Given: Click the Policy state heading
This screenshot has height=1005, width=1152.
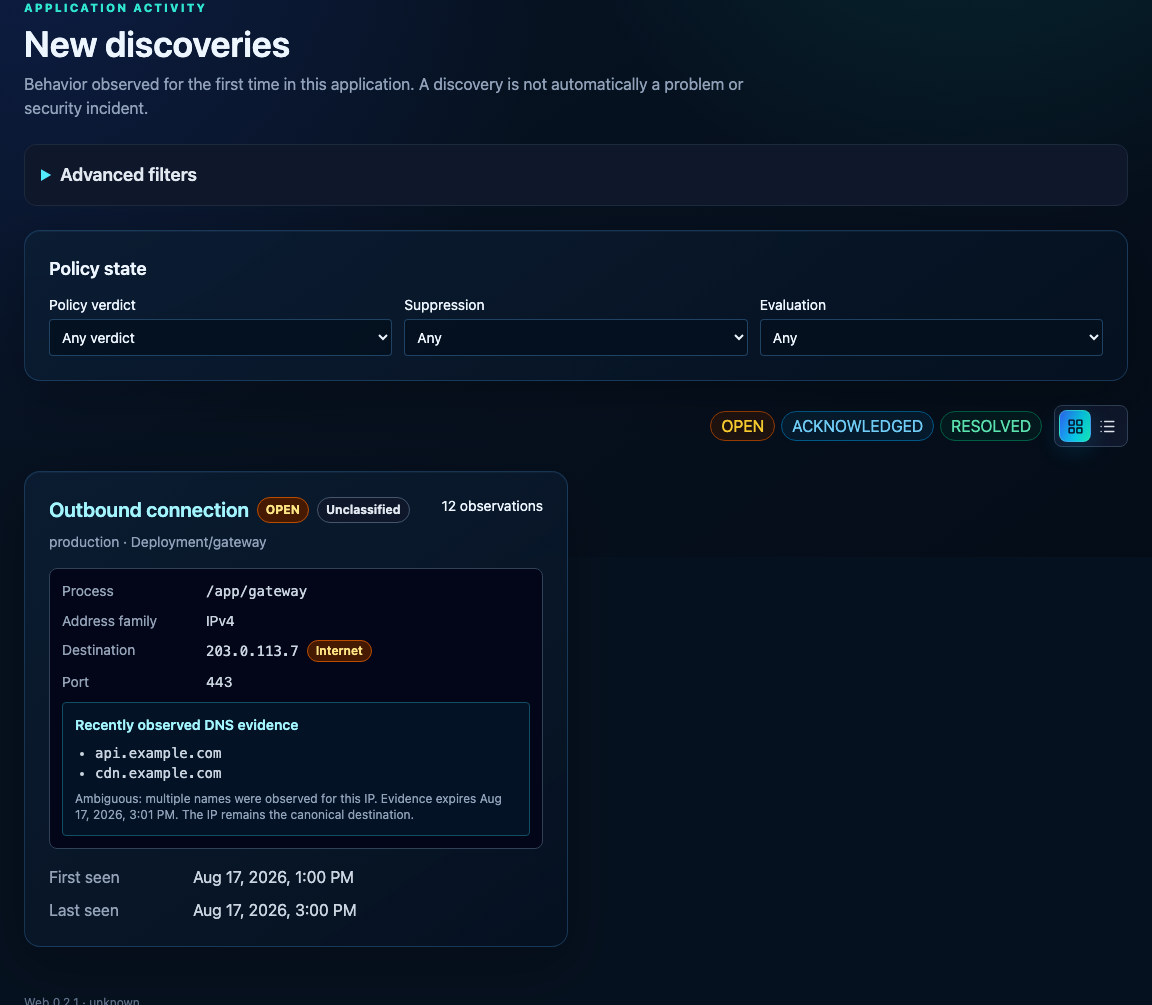Looking at the screenshot, I should click(x=98, y=269).
